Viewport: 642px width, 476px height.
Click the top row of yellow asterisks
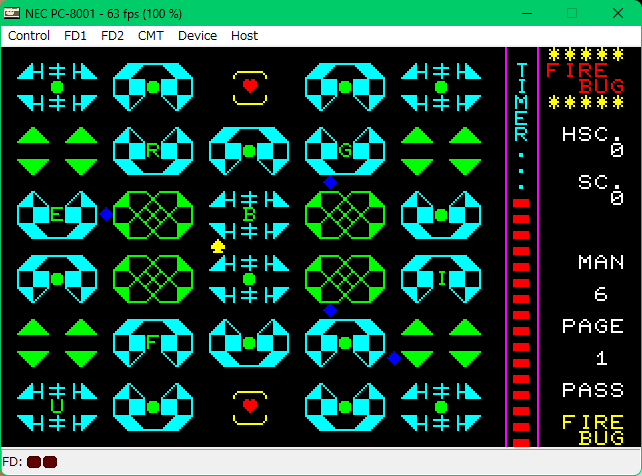coord(585,54)
